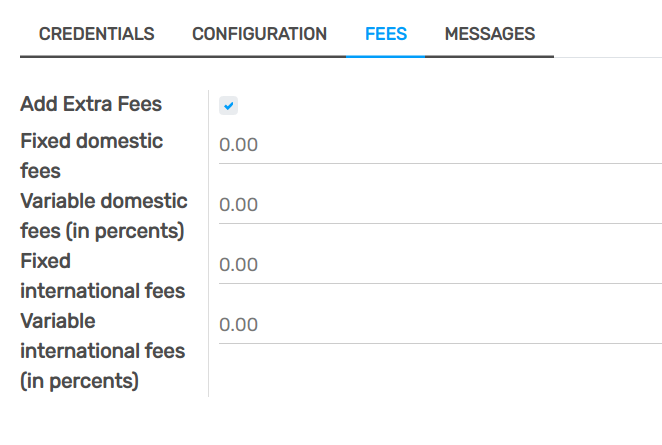Click the Variable domestic fees label text

(103, 215)
